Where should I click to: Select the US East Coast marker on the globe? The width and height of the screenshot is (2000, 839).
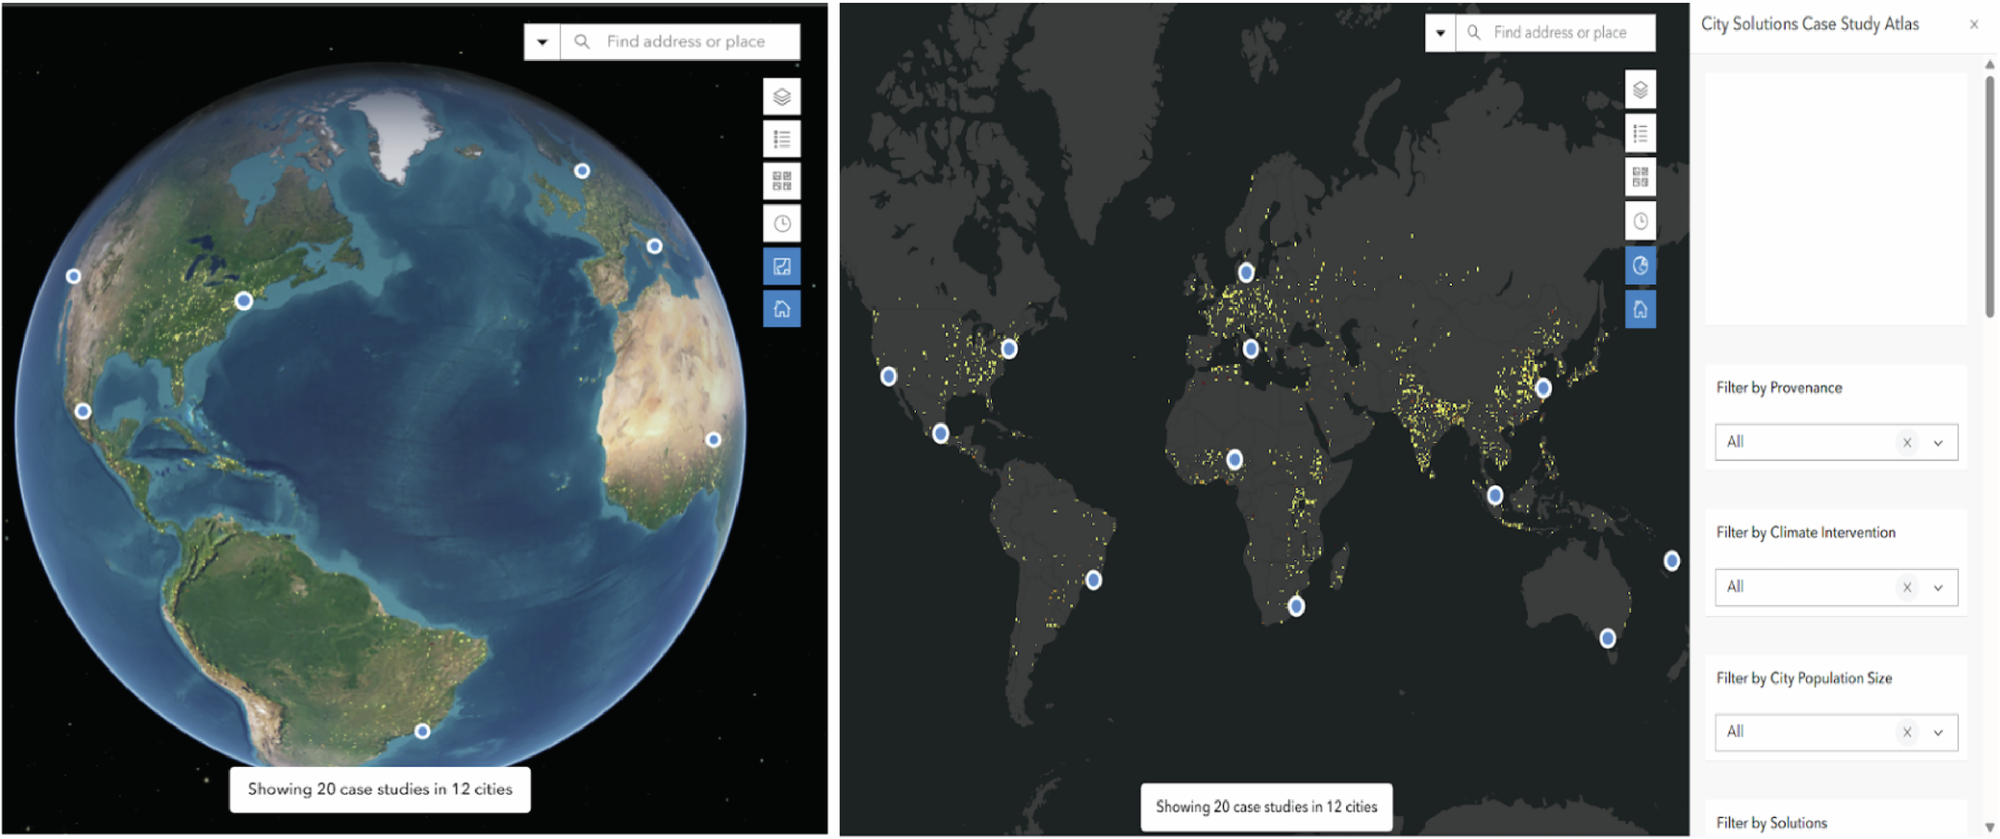coord(243,300)
